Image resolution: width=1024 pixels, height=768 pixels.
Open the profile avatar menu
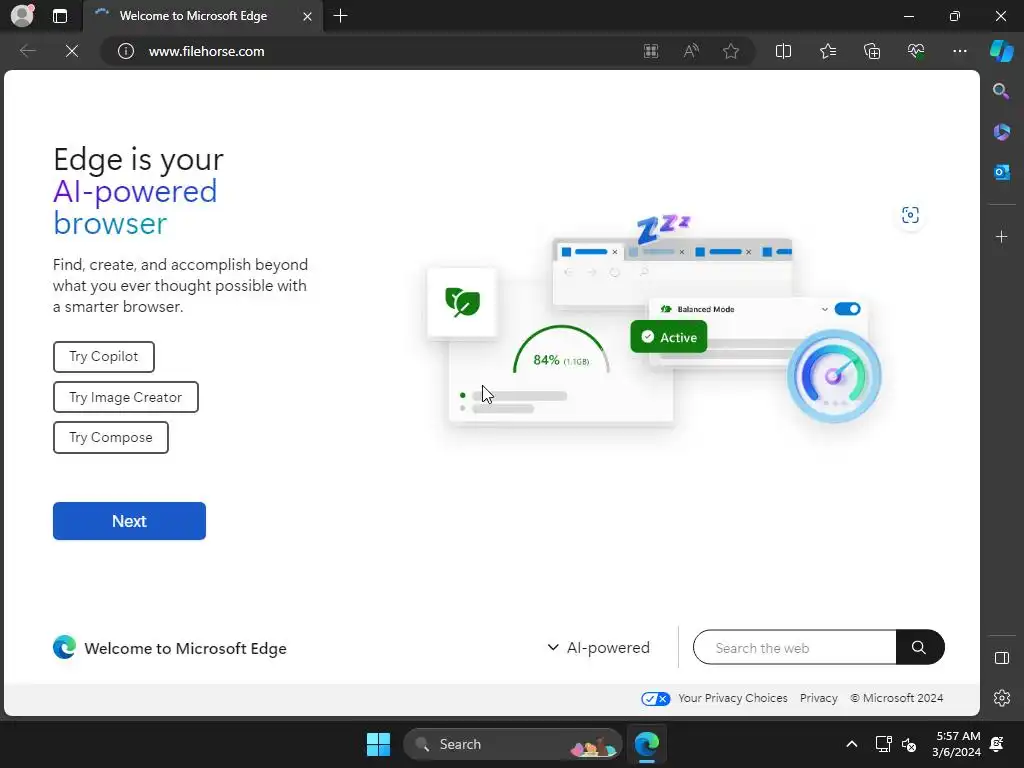22,16
